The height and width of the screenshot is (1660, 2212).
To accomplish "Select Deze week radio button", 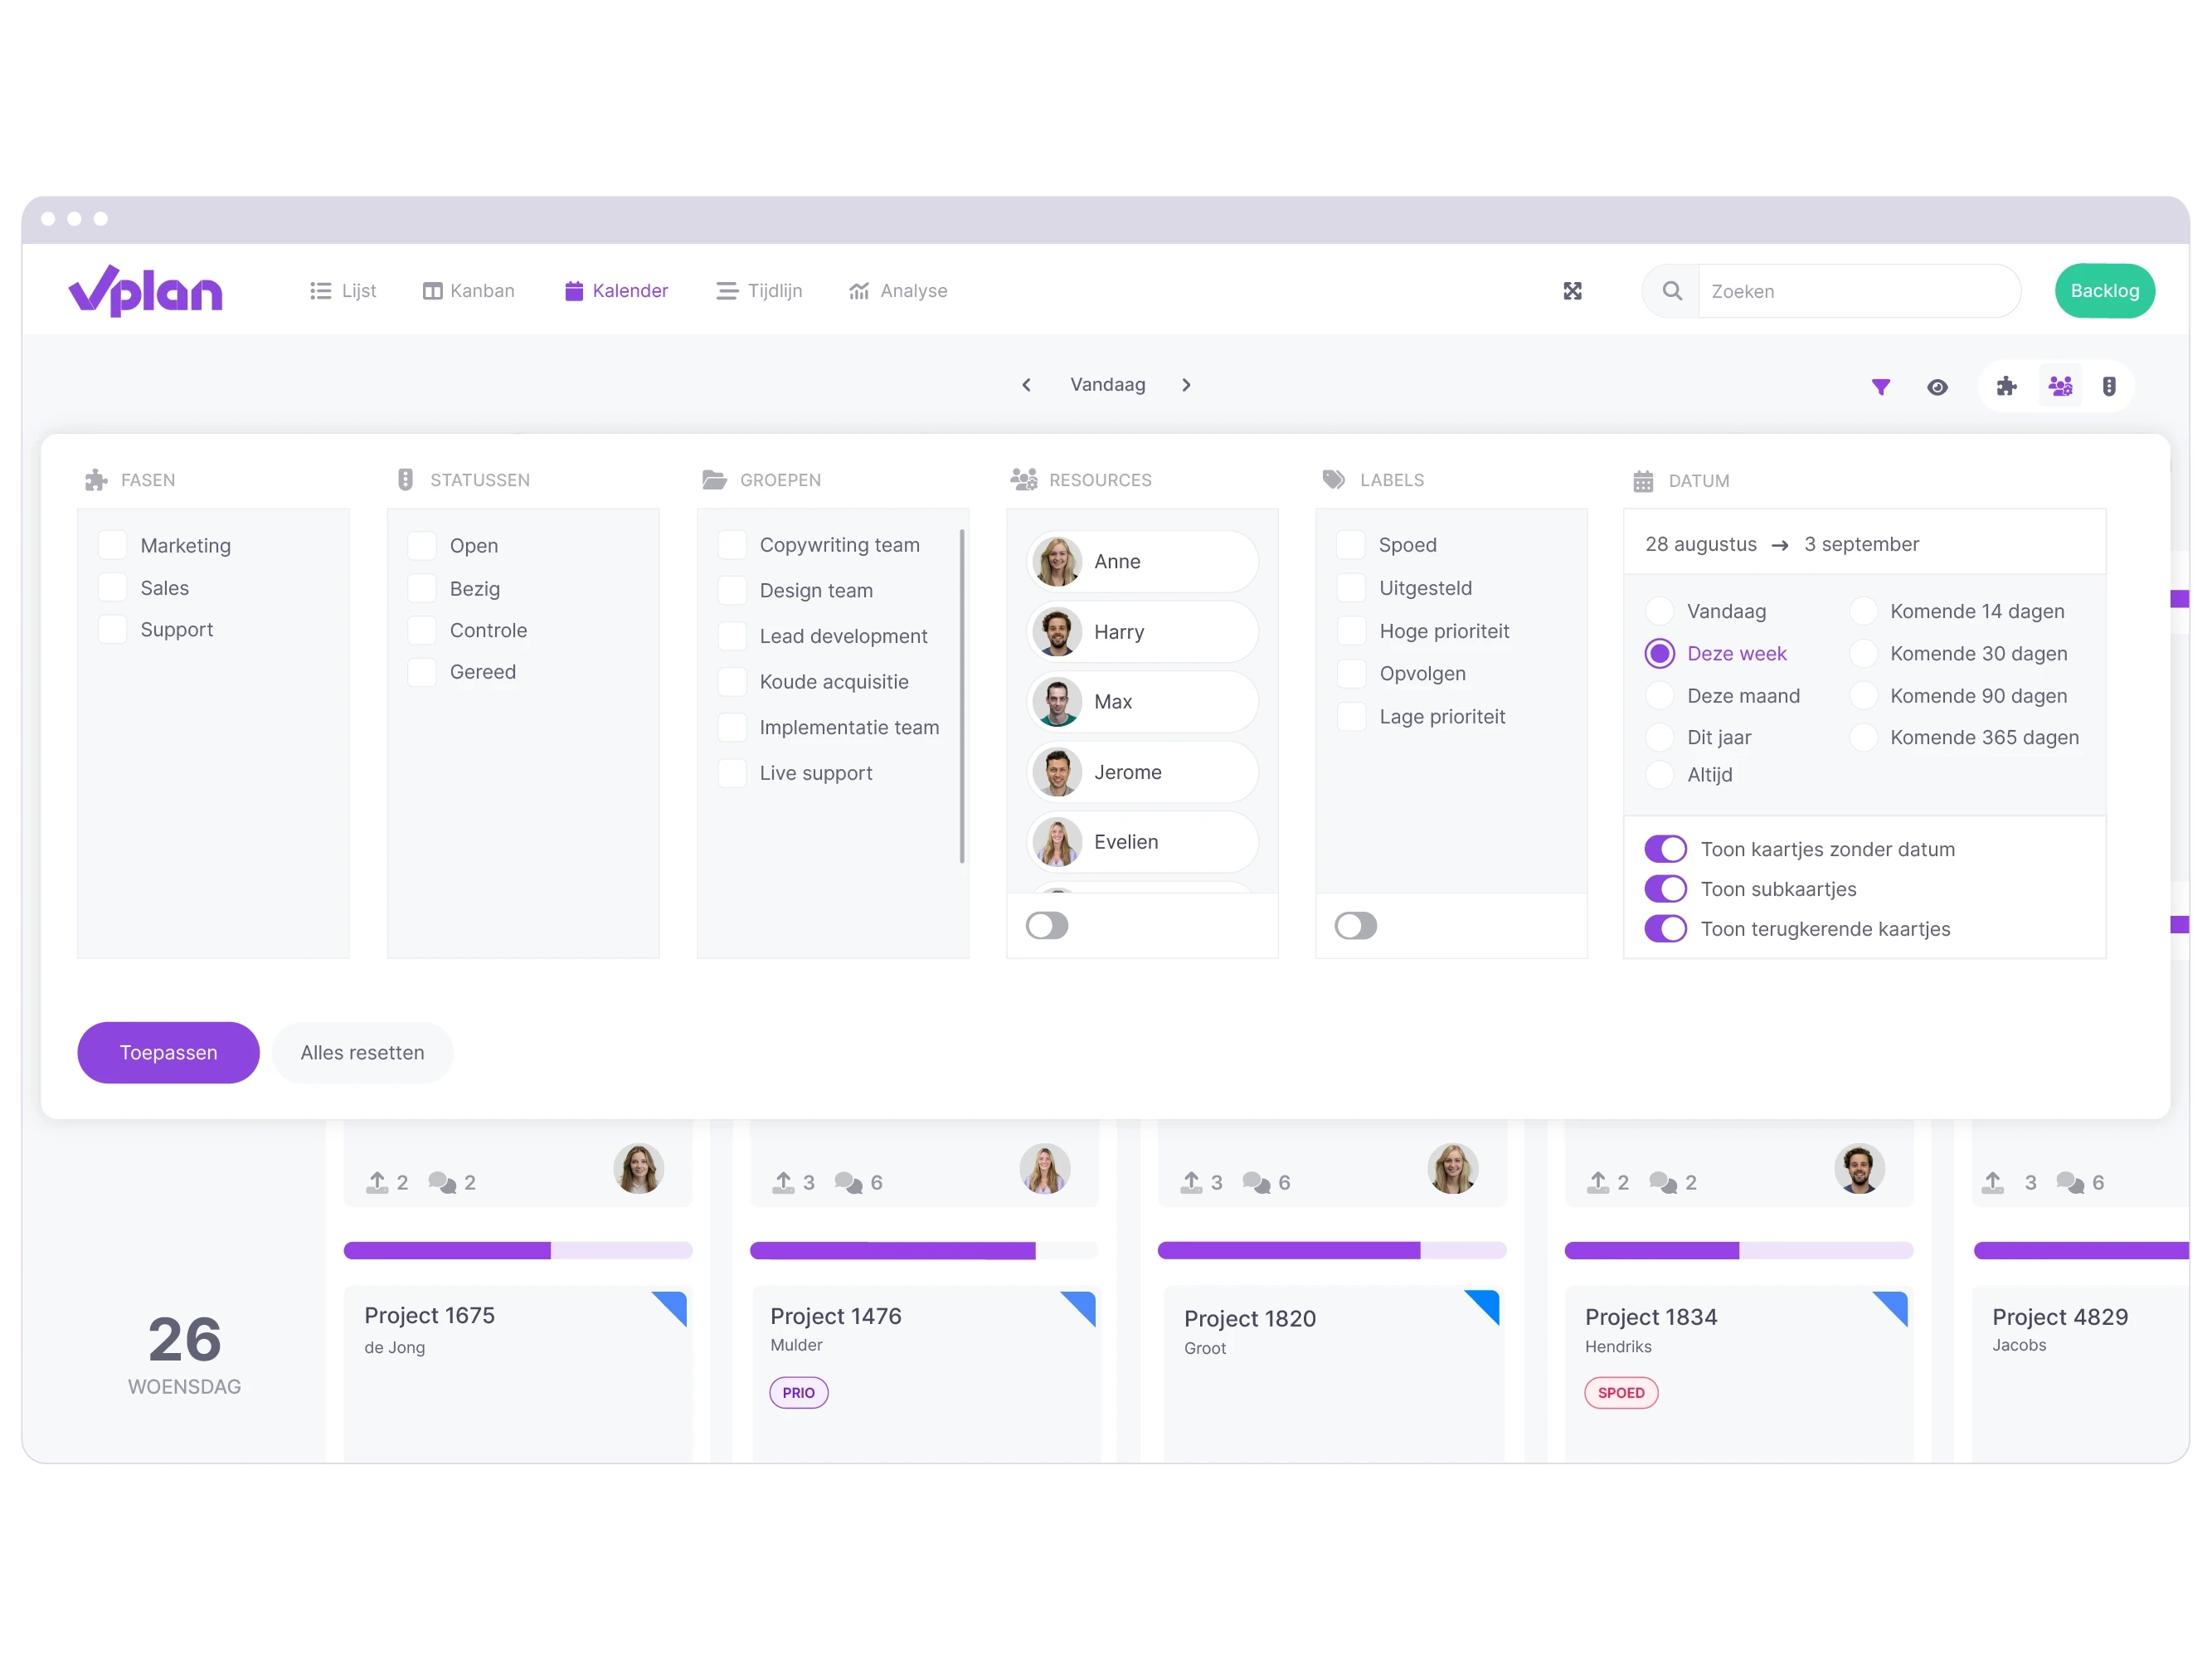I will [1660, 652].
